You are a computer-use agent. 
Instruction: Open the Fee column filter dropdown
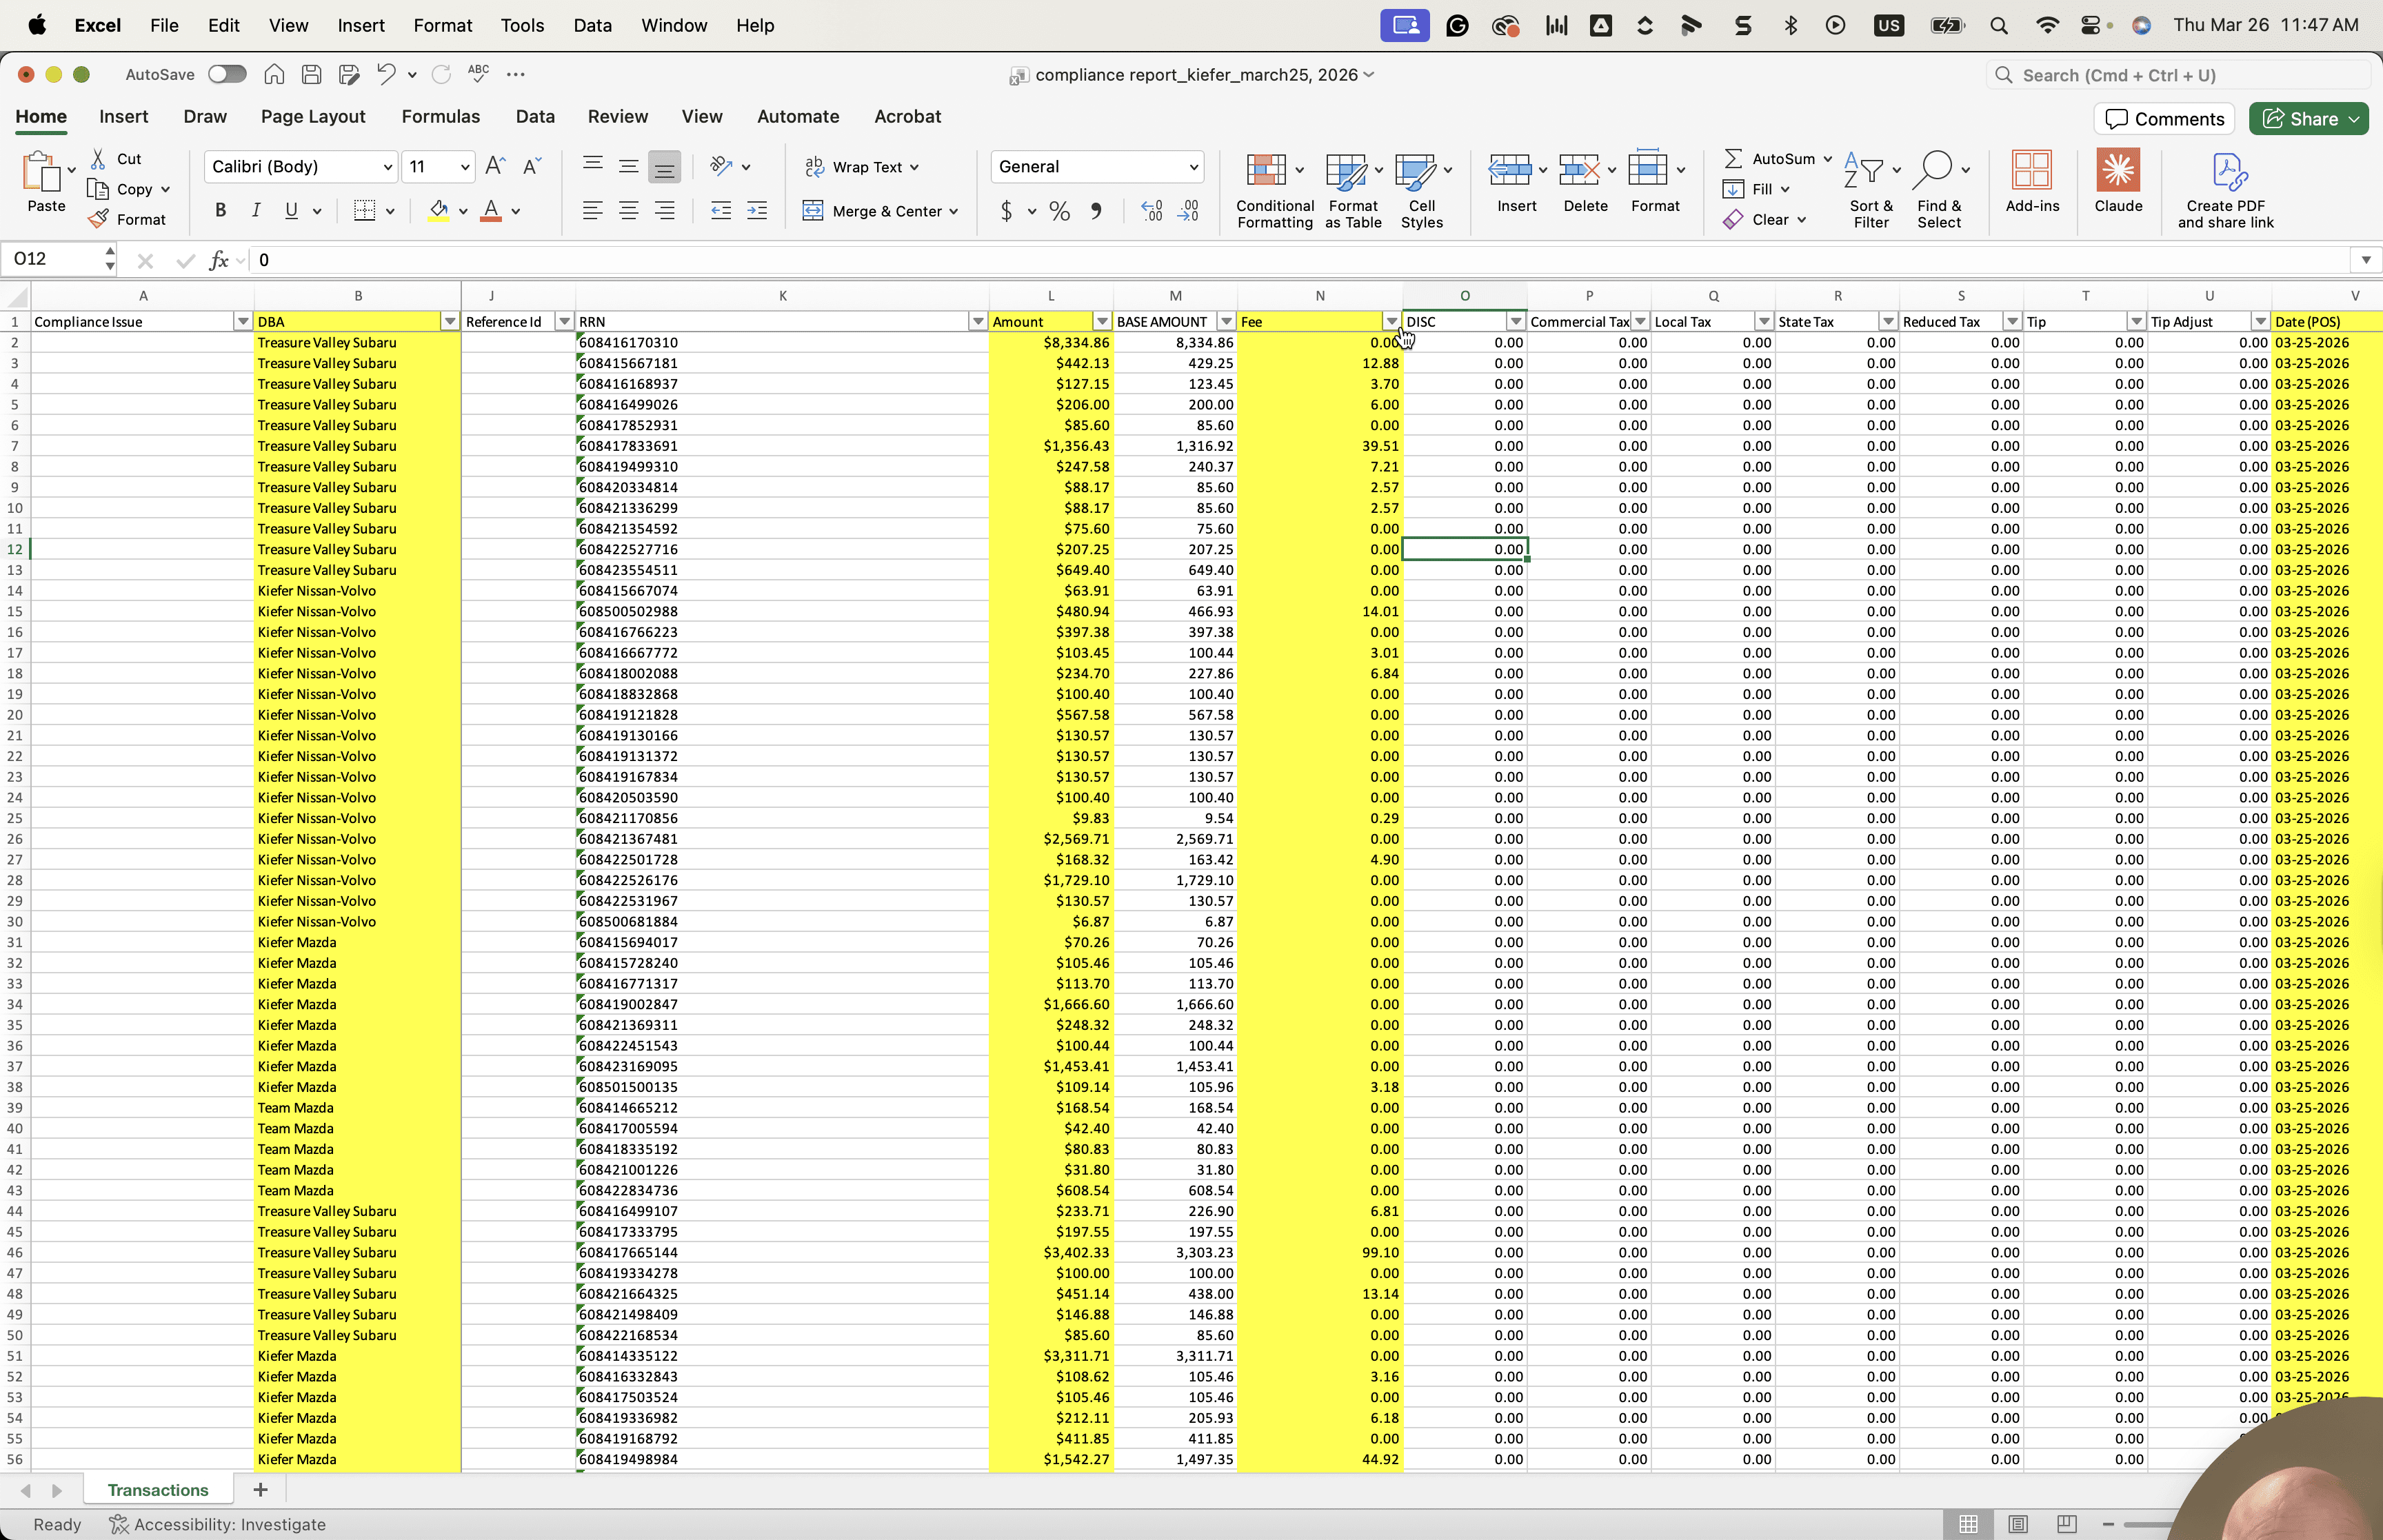pos(1391,322)
